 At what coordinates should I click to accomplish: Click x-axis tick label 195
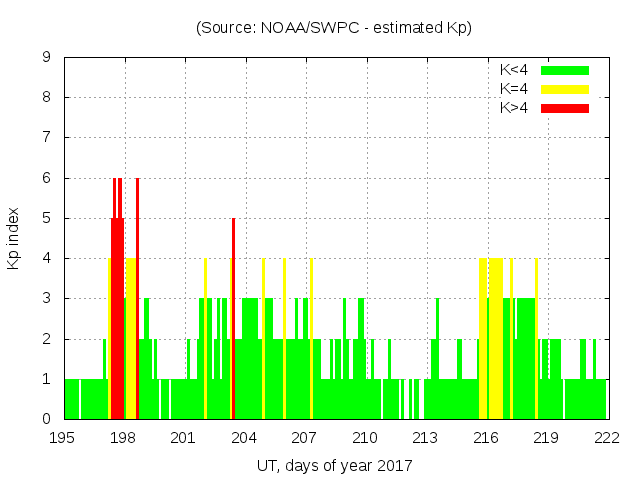[x=64, y=437]
